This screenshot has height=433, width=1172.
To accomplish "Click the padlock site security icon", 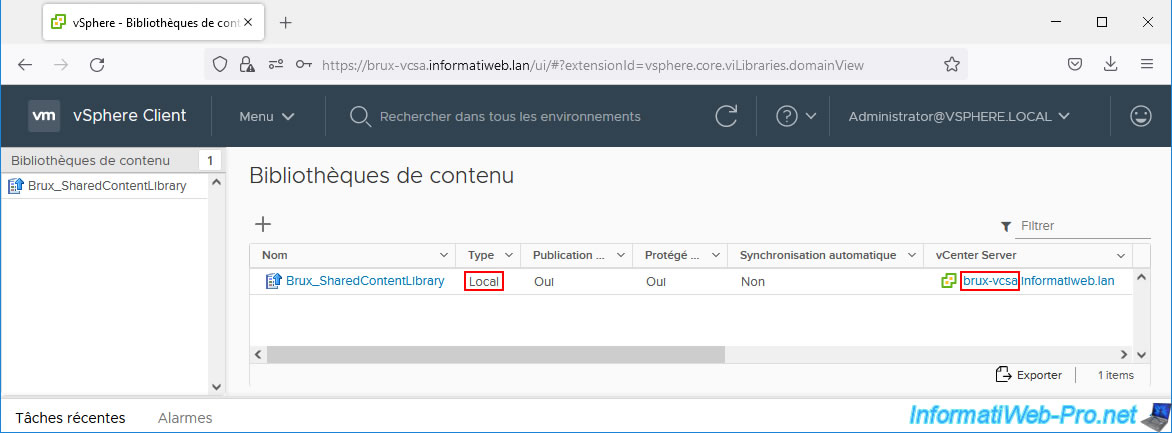I will click(247, 65).
